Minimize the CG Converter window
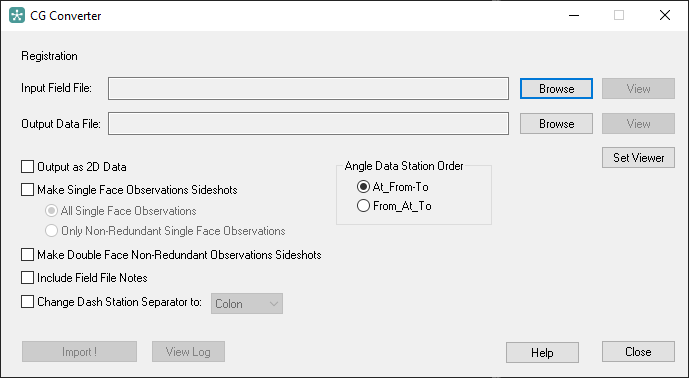689x378 pixels. tap(574, 15)
